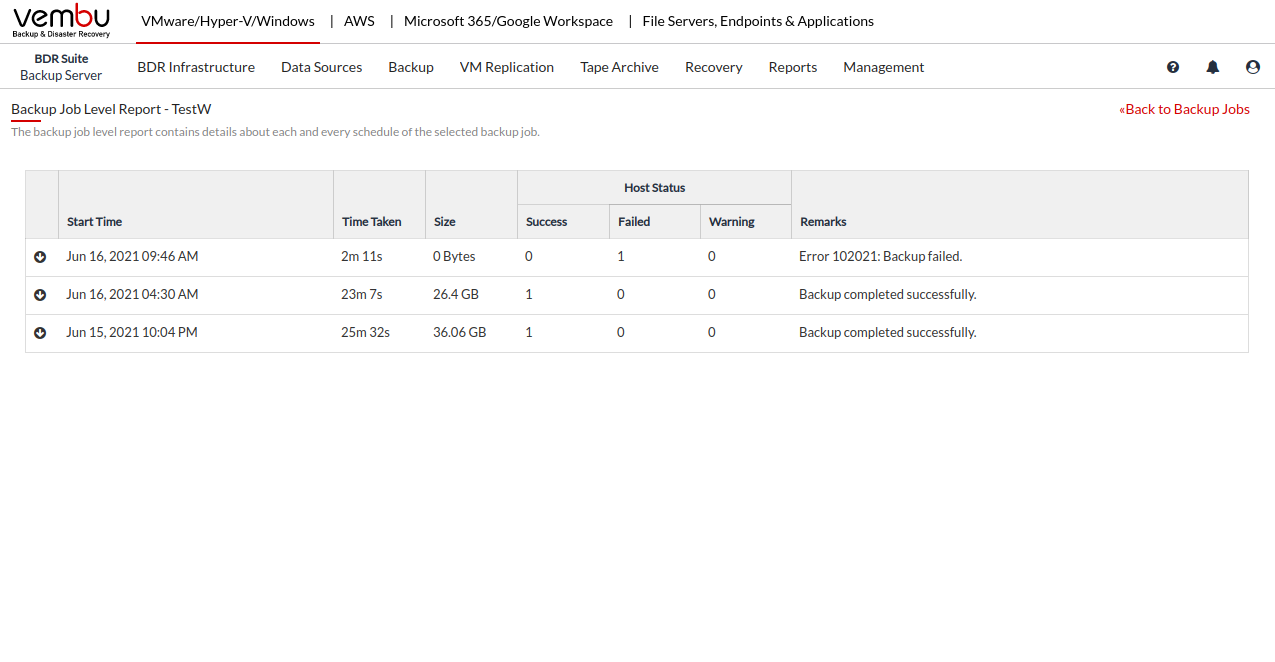The height and width of the screenshot is (662, 1275).
Task: Open the BDR Infrastructure menu
Action: click(x=196, y=67)
